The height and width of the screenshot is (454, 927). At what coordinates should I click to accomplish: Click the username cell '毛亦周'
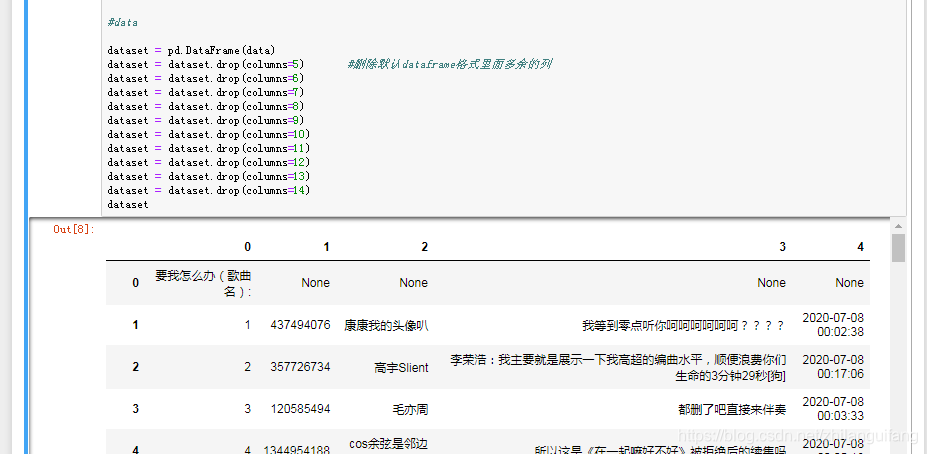(410, 409)
